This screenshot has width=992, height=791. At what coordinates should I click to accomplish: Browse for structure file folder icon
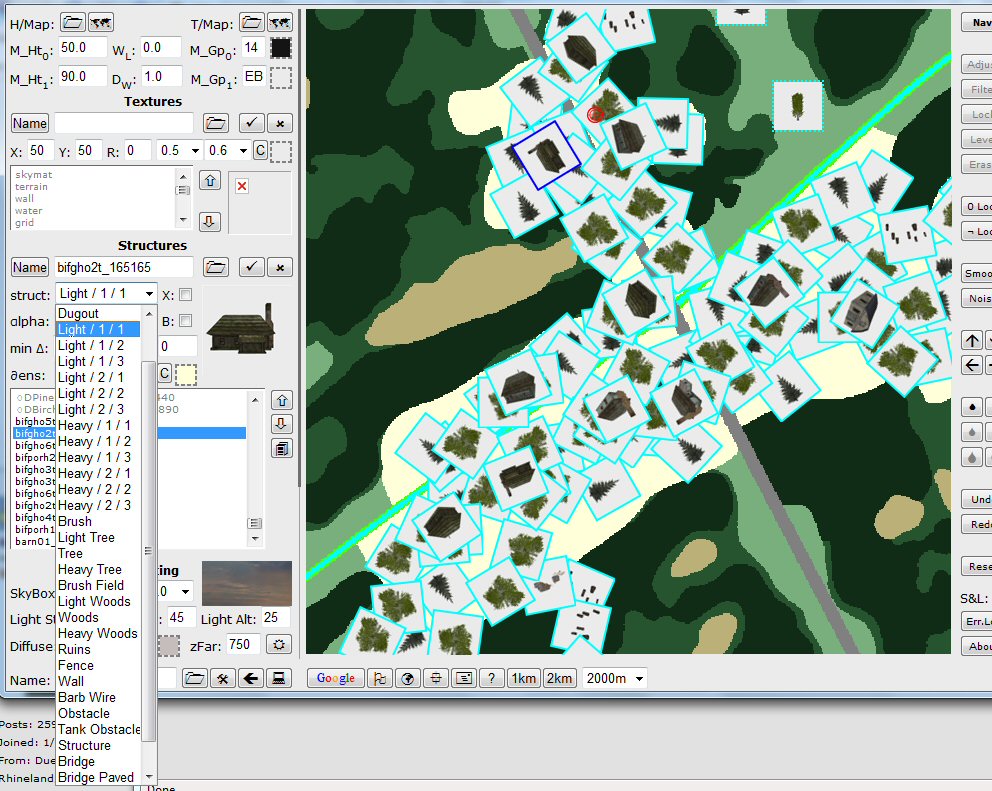pyautogui.click(x=216, y=267)
